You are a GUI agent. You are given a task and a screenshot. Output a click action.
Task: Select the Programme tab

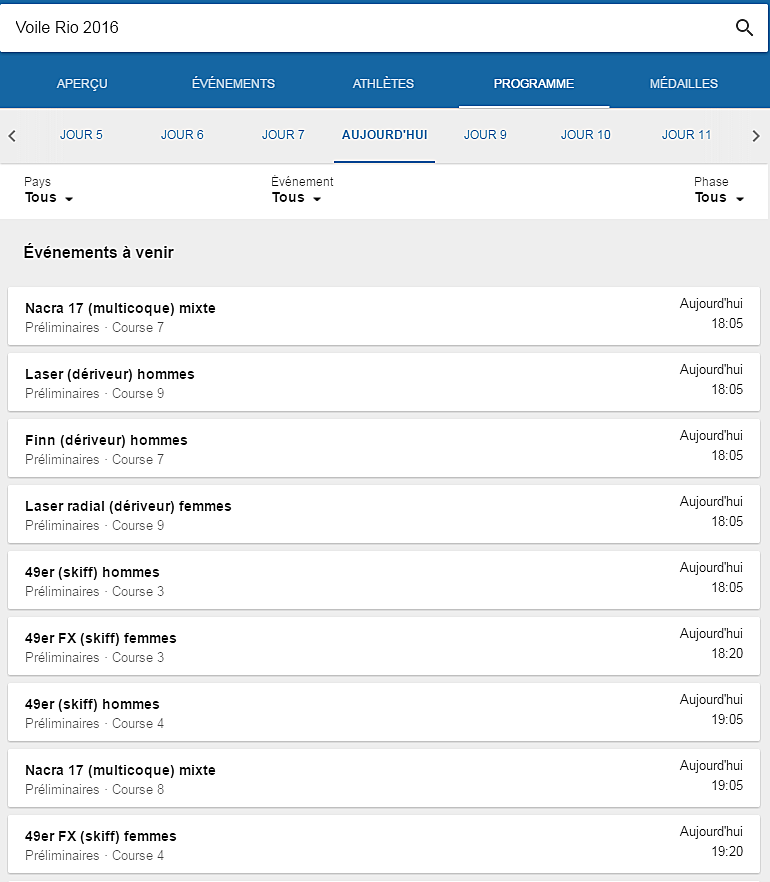click(x=534, y=83)
